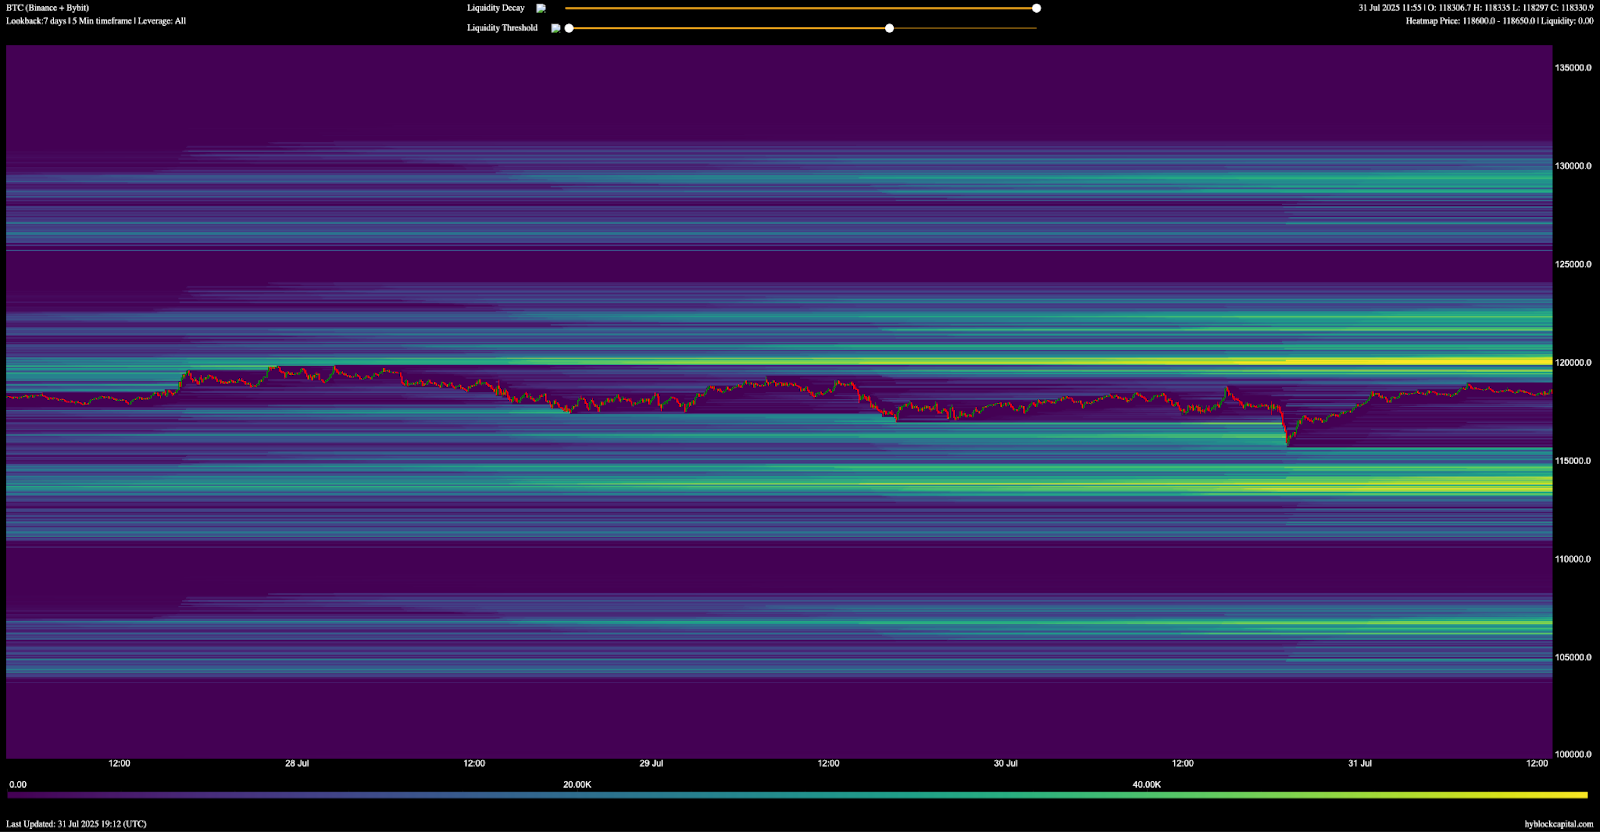Select the 28 Jul time axis marker
Screen dimensions: 1600x832
coord(297,764)
